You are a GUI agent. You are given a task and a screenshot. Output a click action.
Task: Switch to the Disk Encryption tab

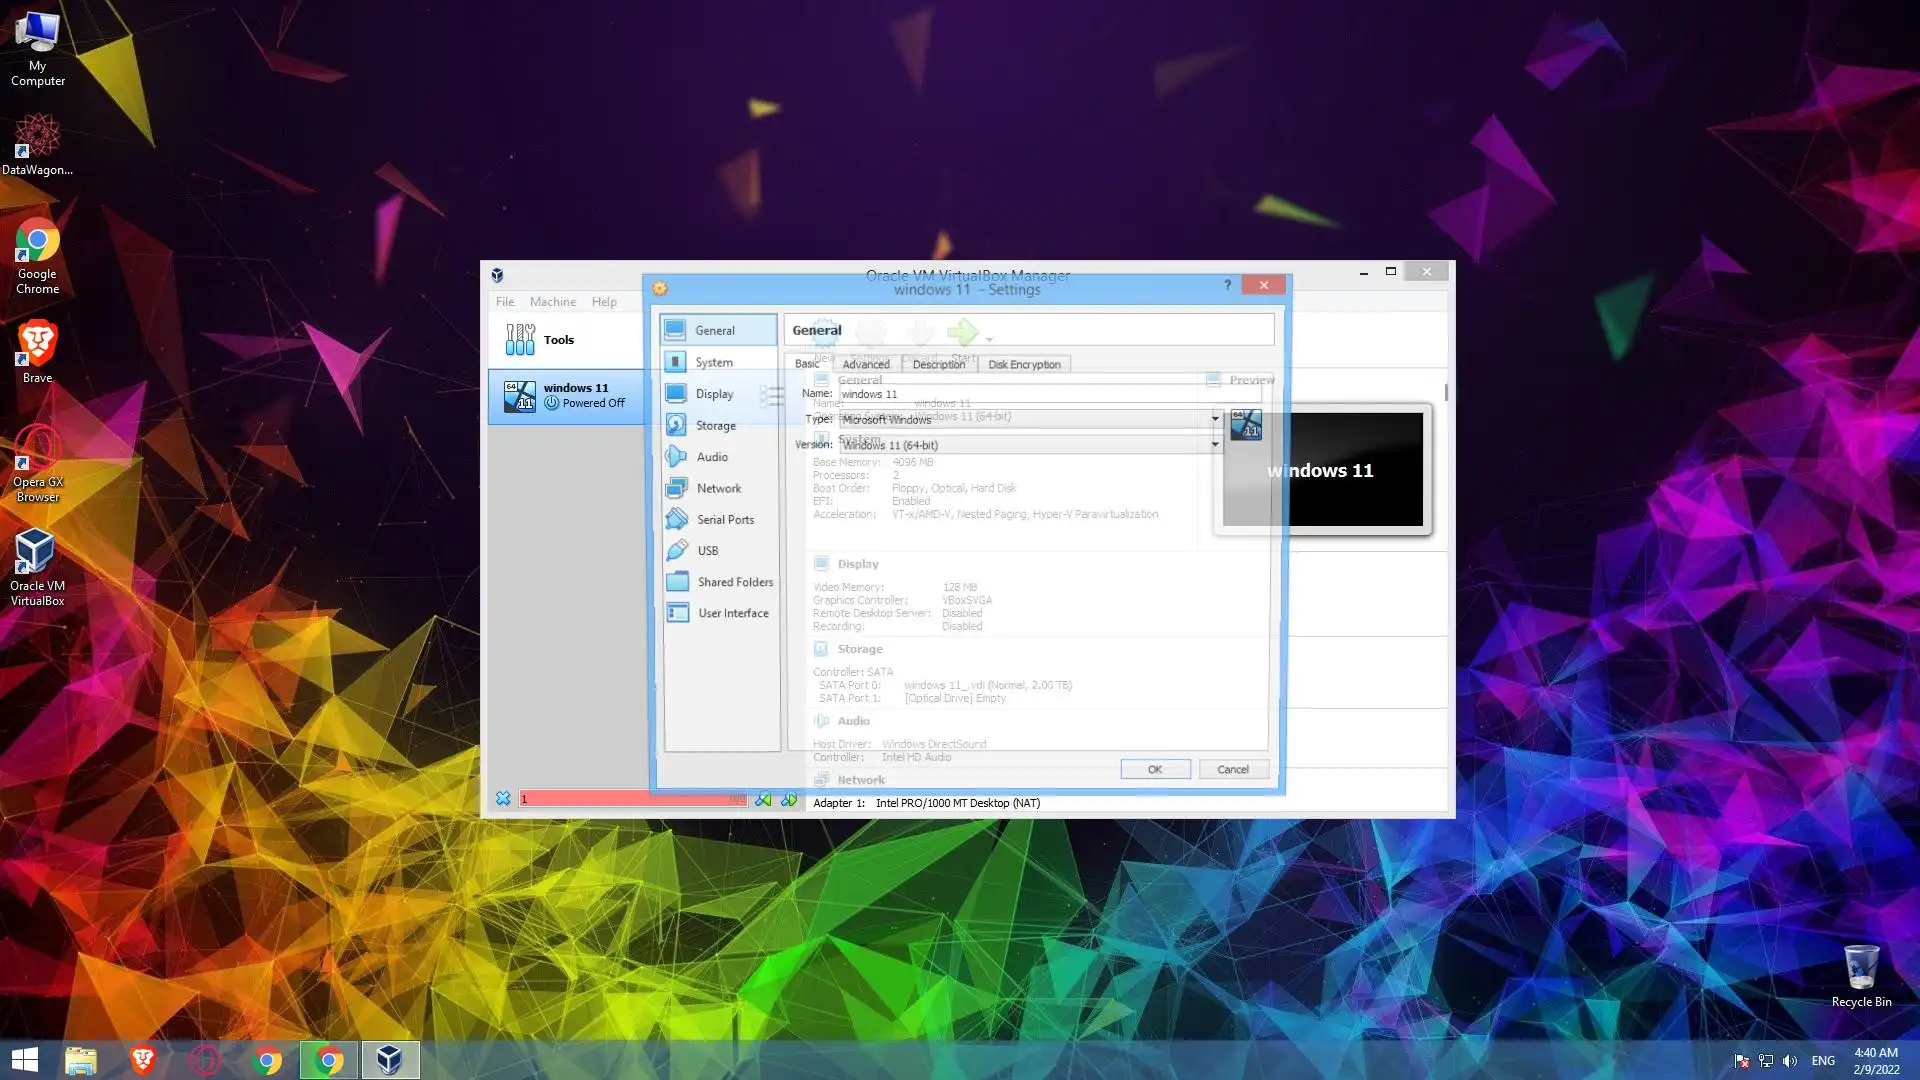(x=1024, y=364)
